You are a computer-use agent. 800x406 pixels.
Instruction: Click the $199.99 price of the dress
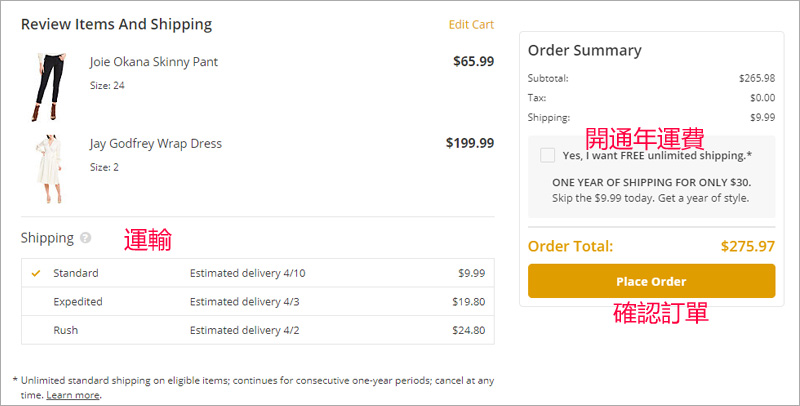(469, 144)
